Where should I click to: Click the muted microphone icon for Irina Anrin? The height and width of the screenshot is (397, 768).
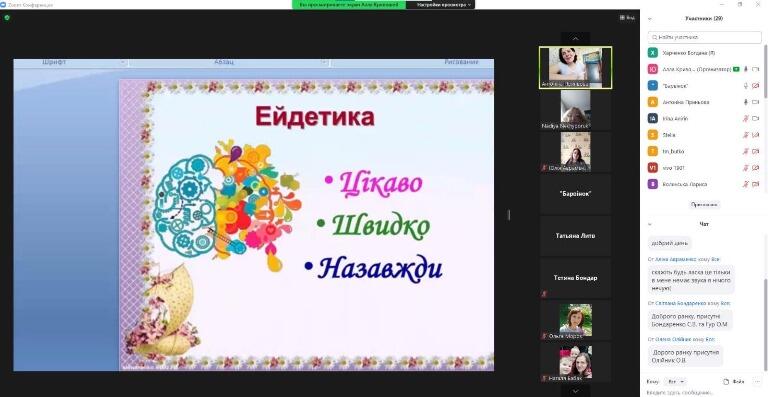746,119
